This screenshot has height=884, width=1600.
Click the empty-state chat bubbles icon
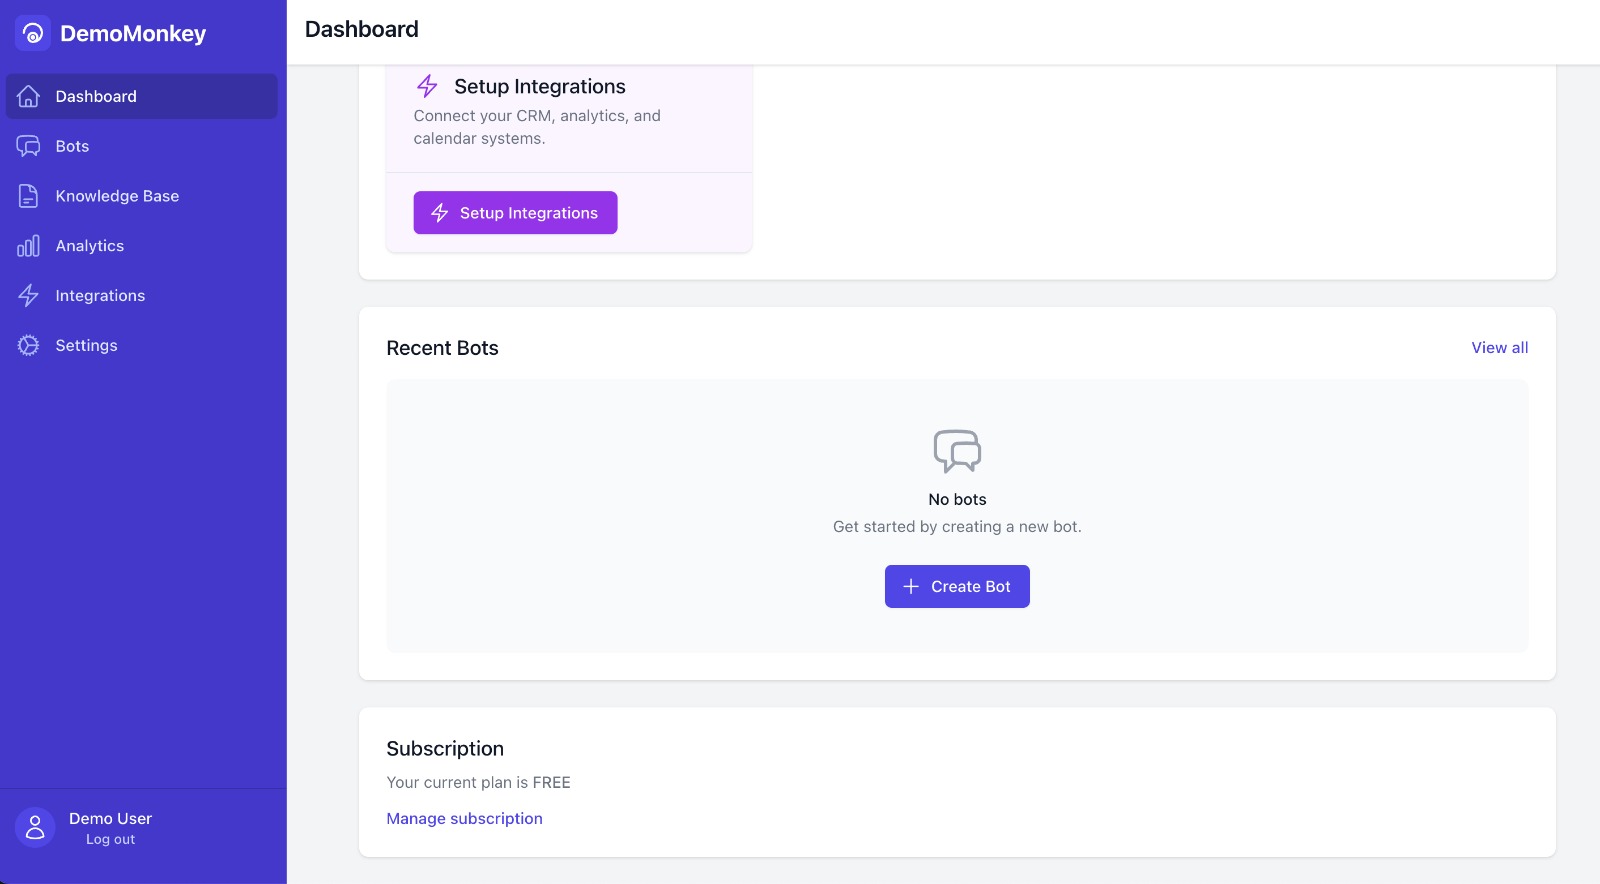(x=957, y=451)
